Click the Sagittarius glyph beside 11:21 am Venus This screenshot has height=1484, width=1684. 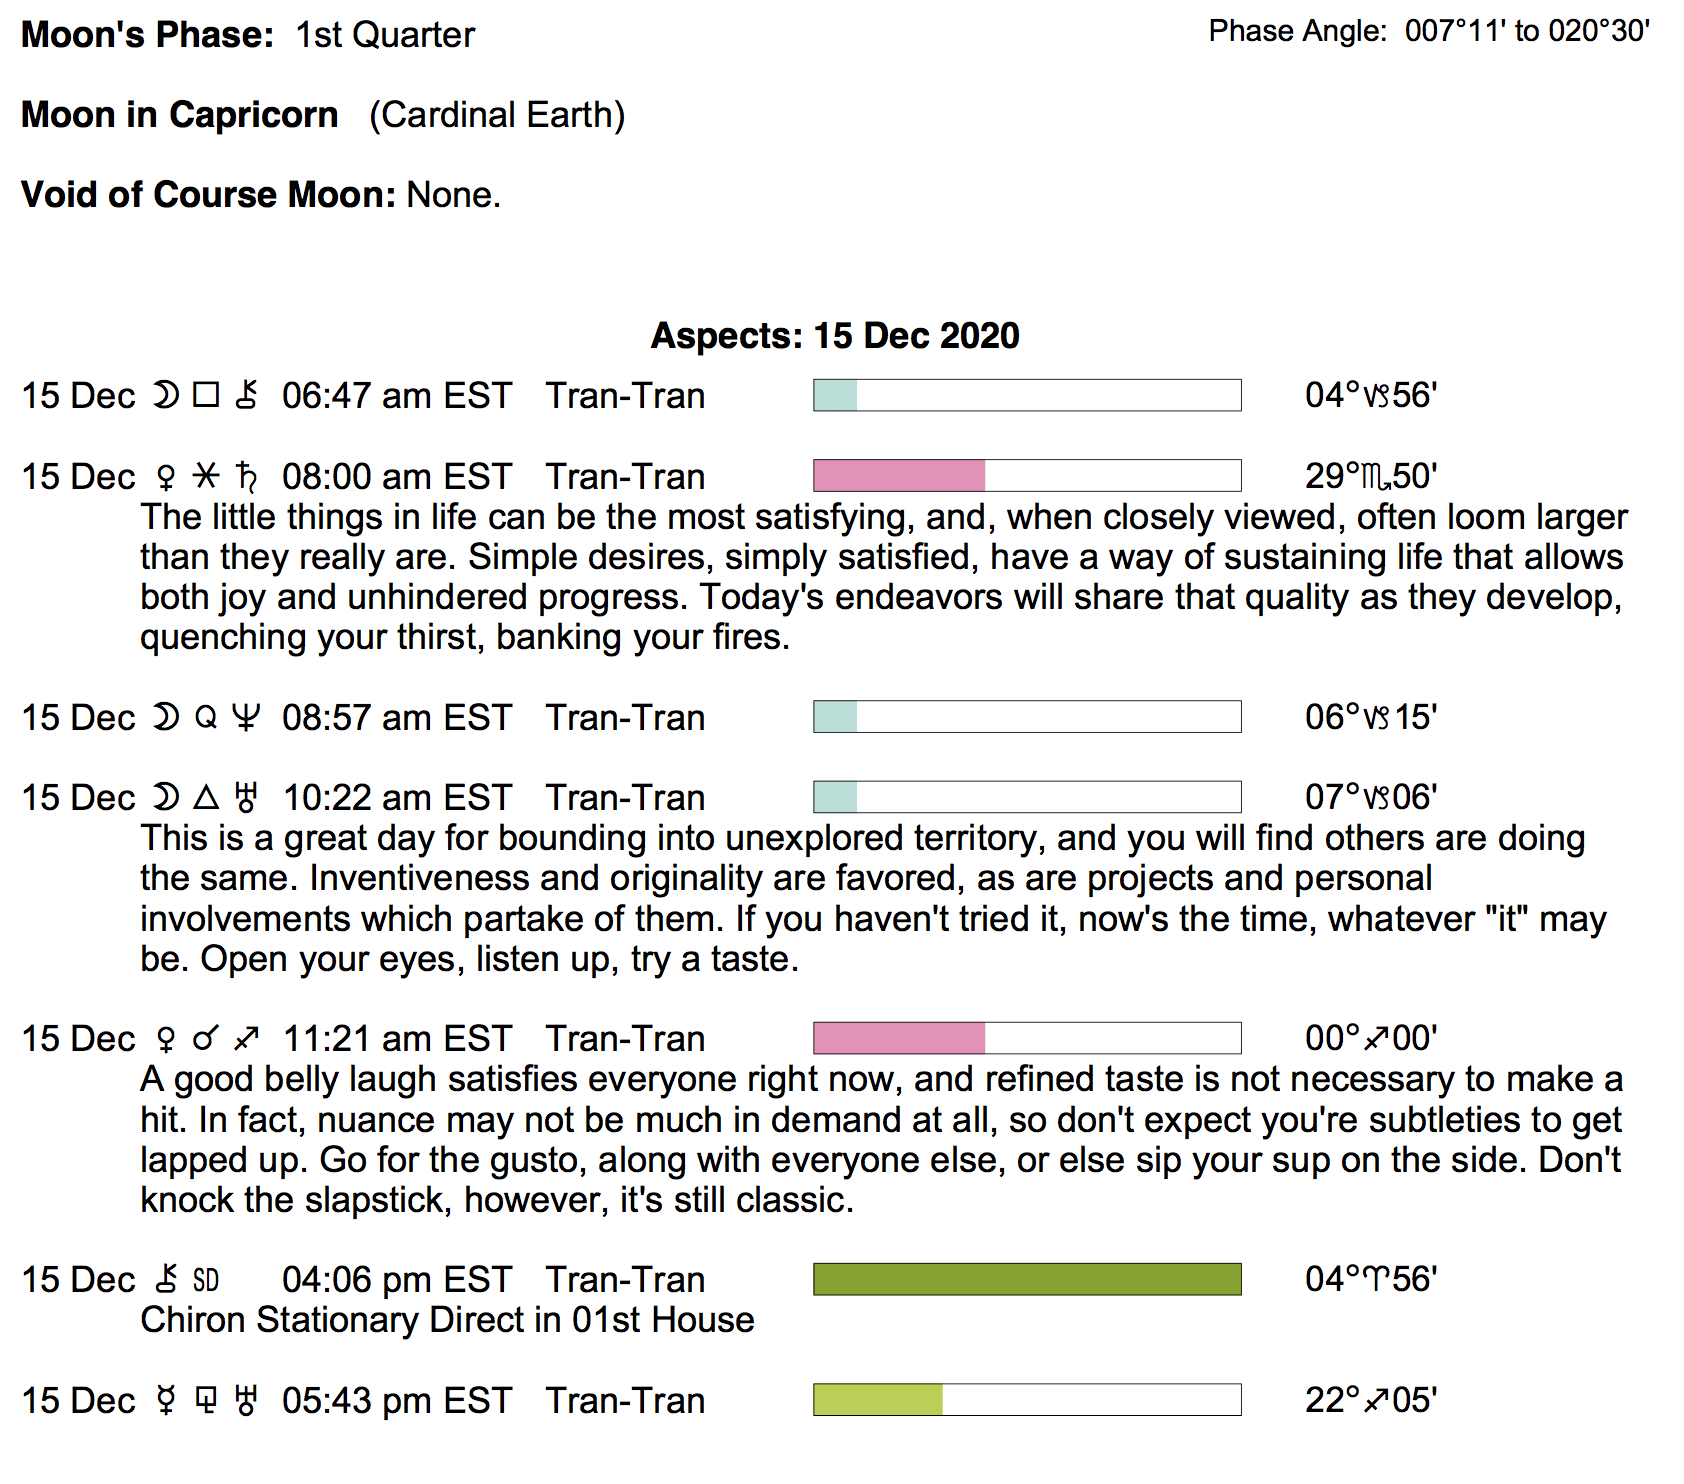[246, 1039]
